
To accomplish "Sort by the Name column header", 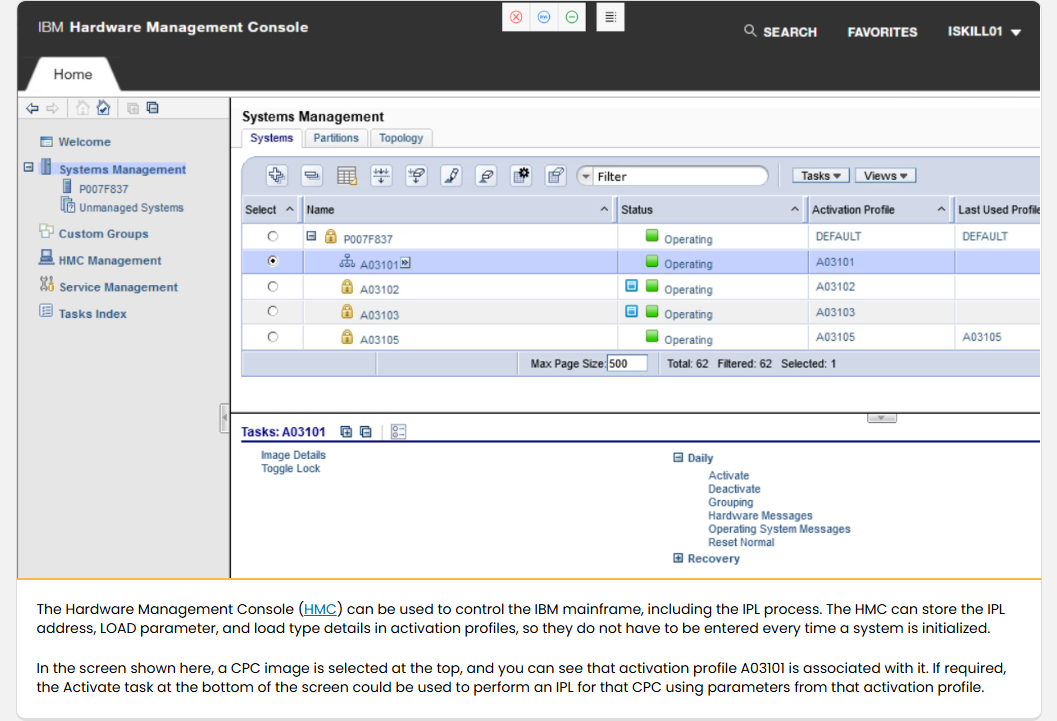I will point(458,210).
